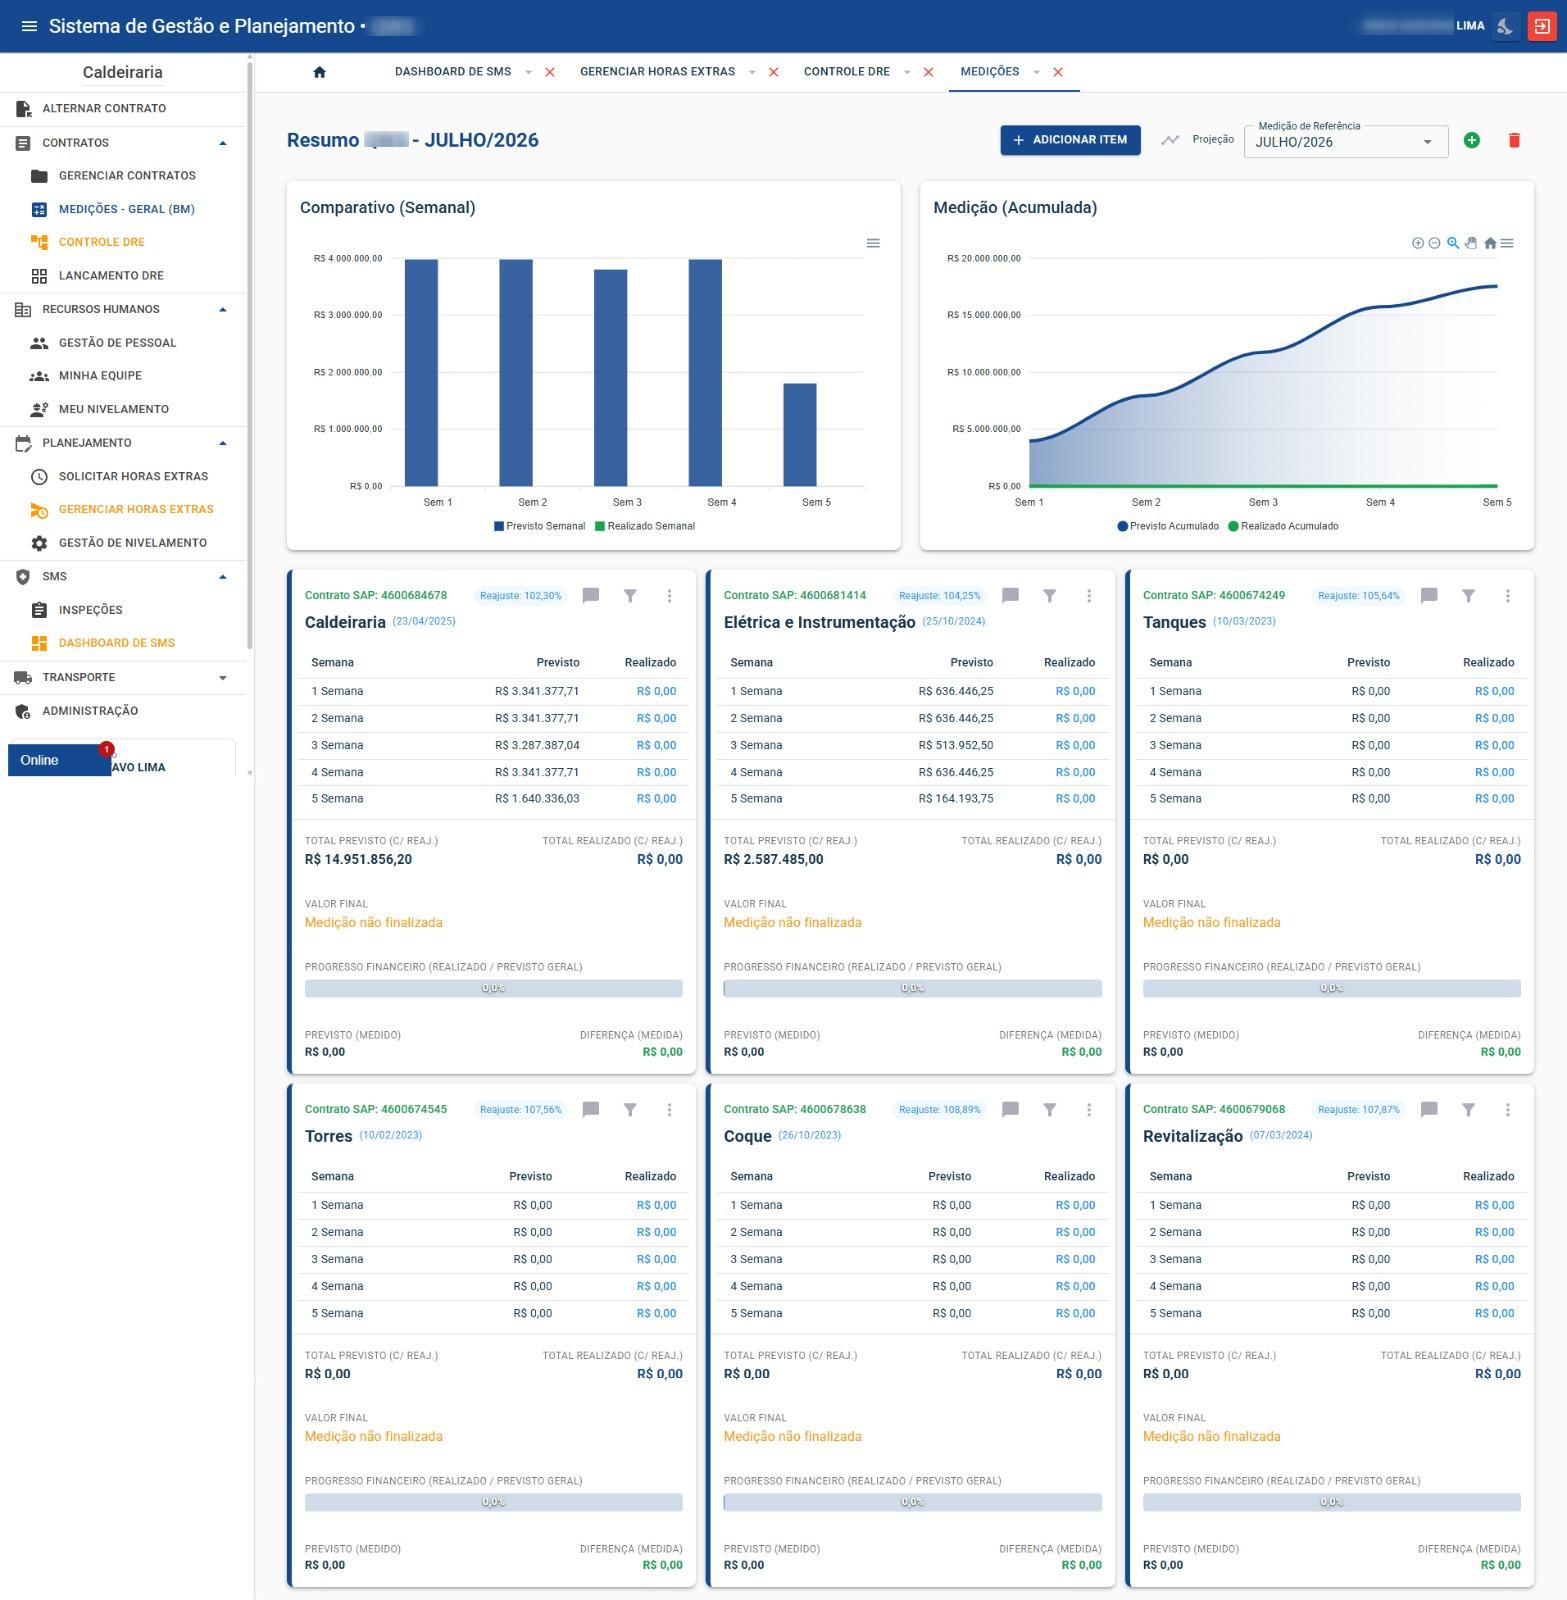Close the Gerenciar Horas Extras tab
The width and height of the screenshot is (1567, 1600).
[773, 72]
